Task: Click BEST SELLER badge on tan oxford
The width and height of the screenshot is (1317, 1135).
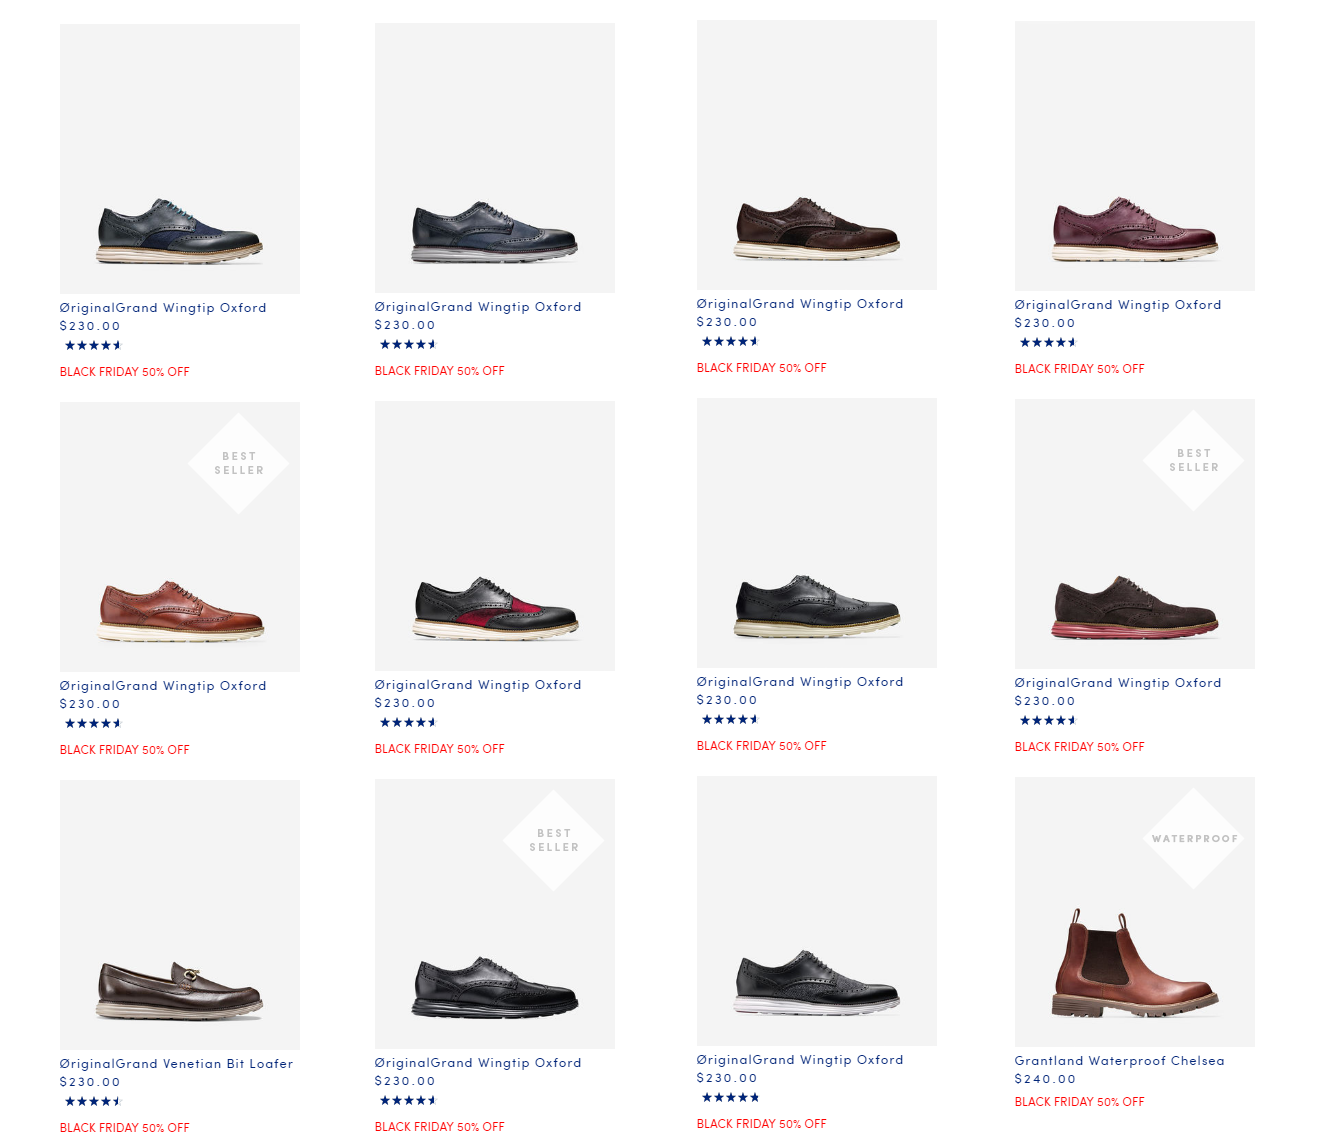Action: [x=238, y=463]
